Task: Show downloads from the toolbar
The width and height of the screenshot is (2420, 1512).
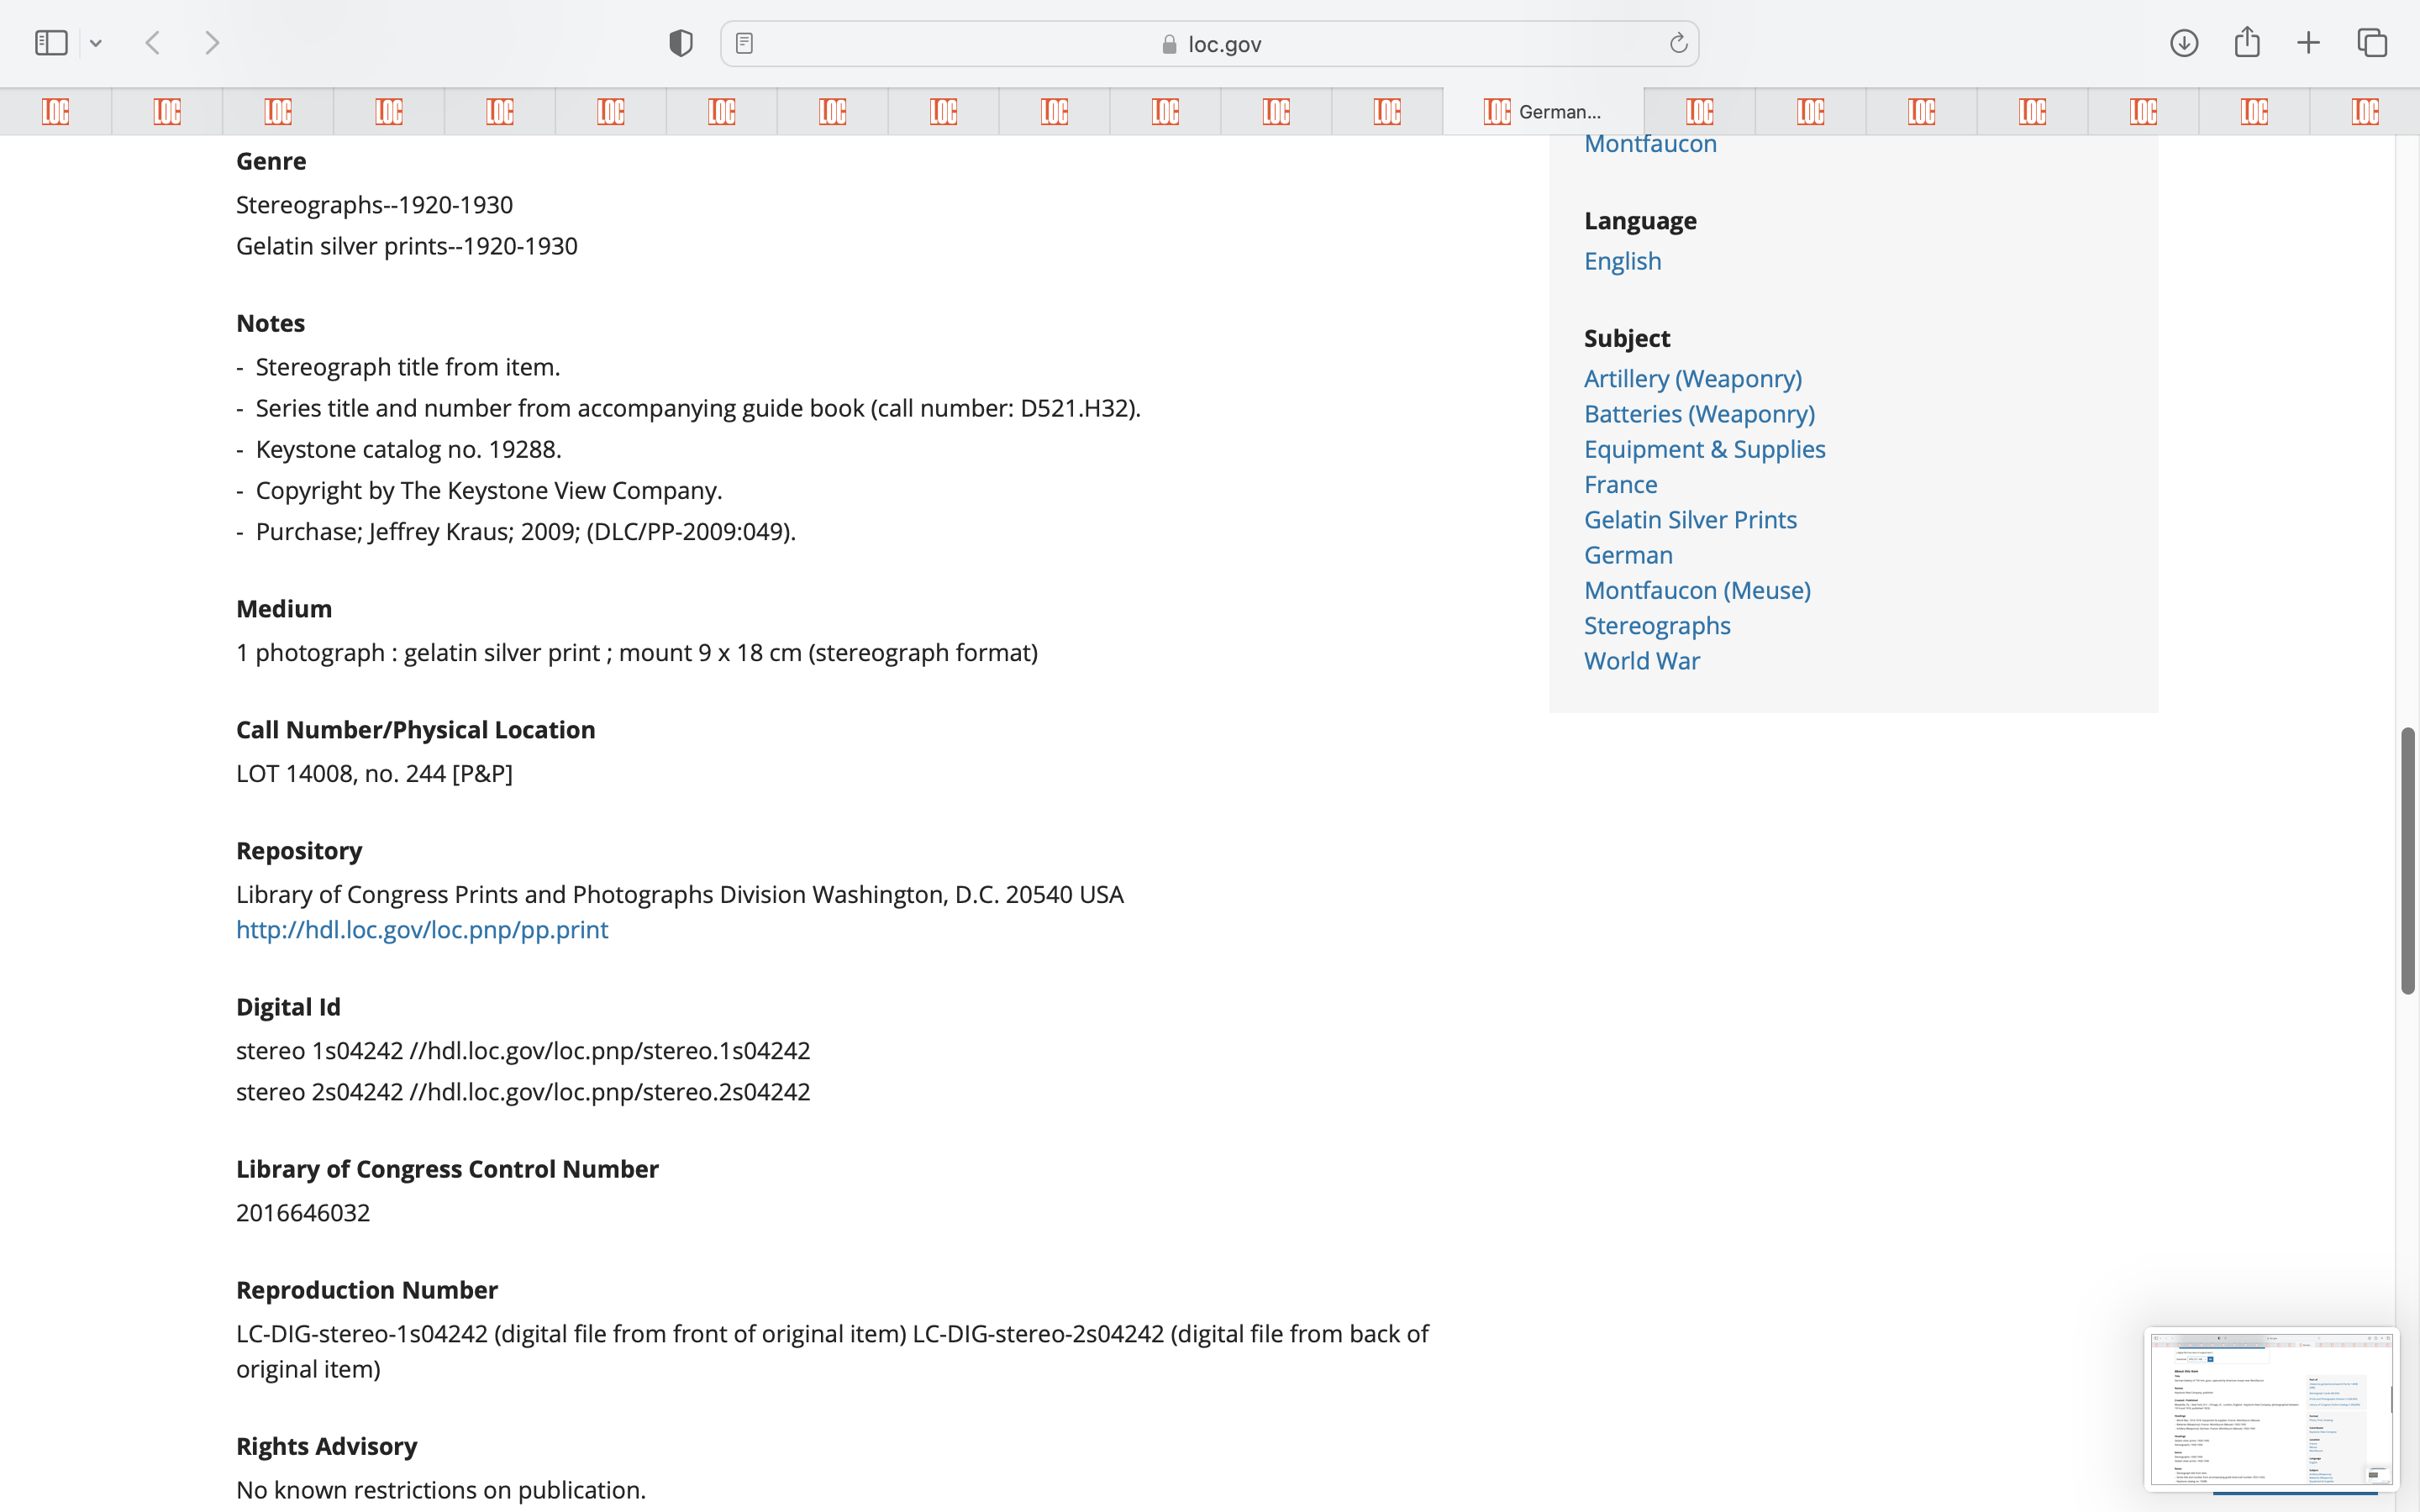Action: pos(2184,43)
